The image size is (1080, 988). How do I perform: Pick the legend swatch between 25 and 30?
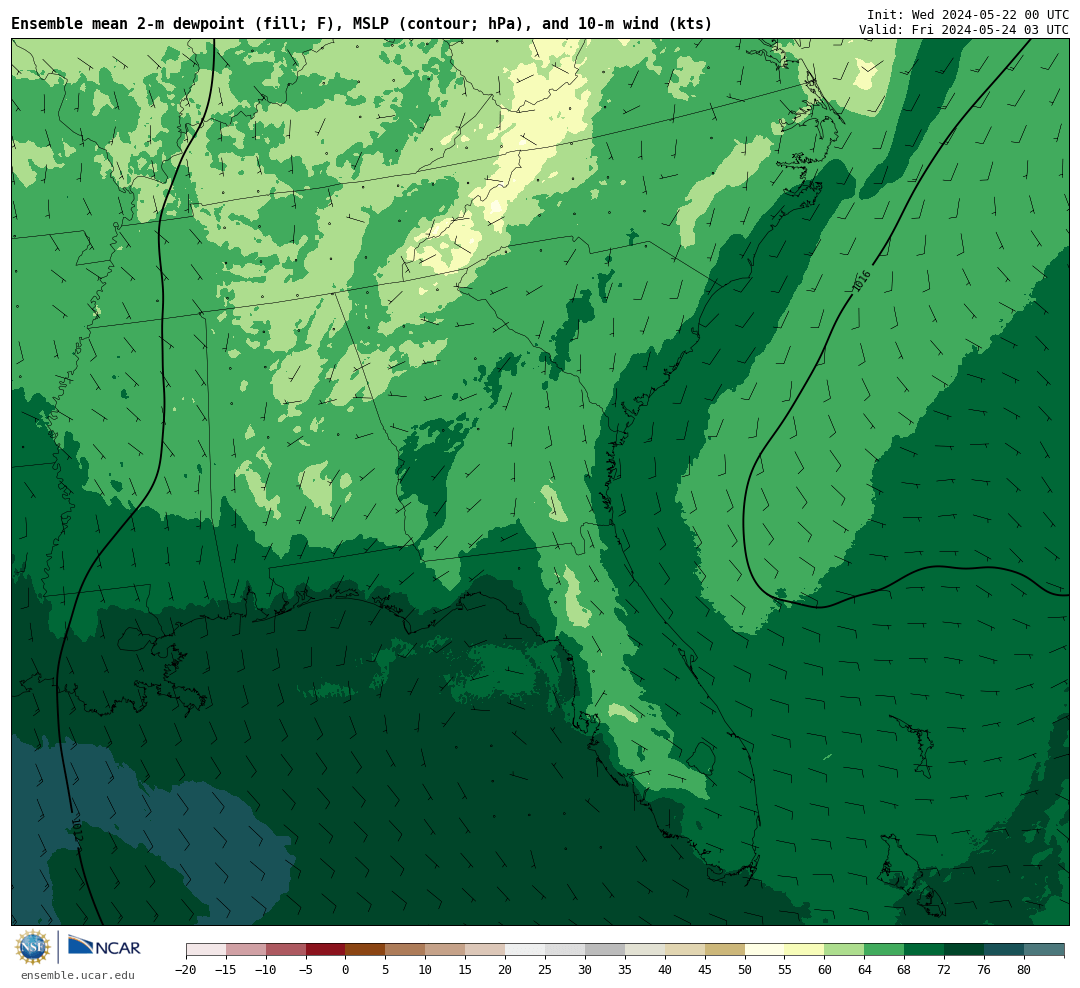[x=565, y=950]
